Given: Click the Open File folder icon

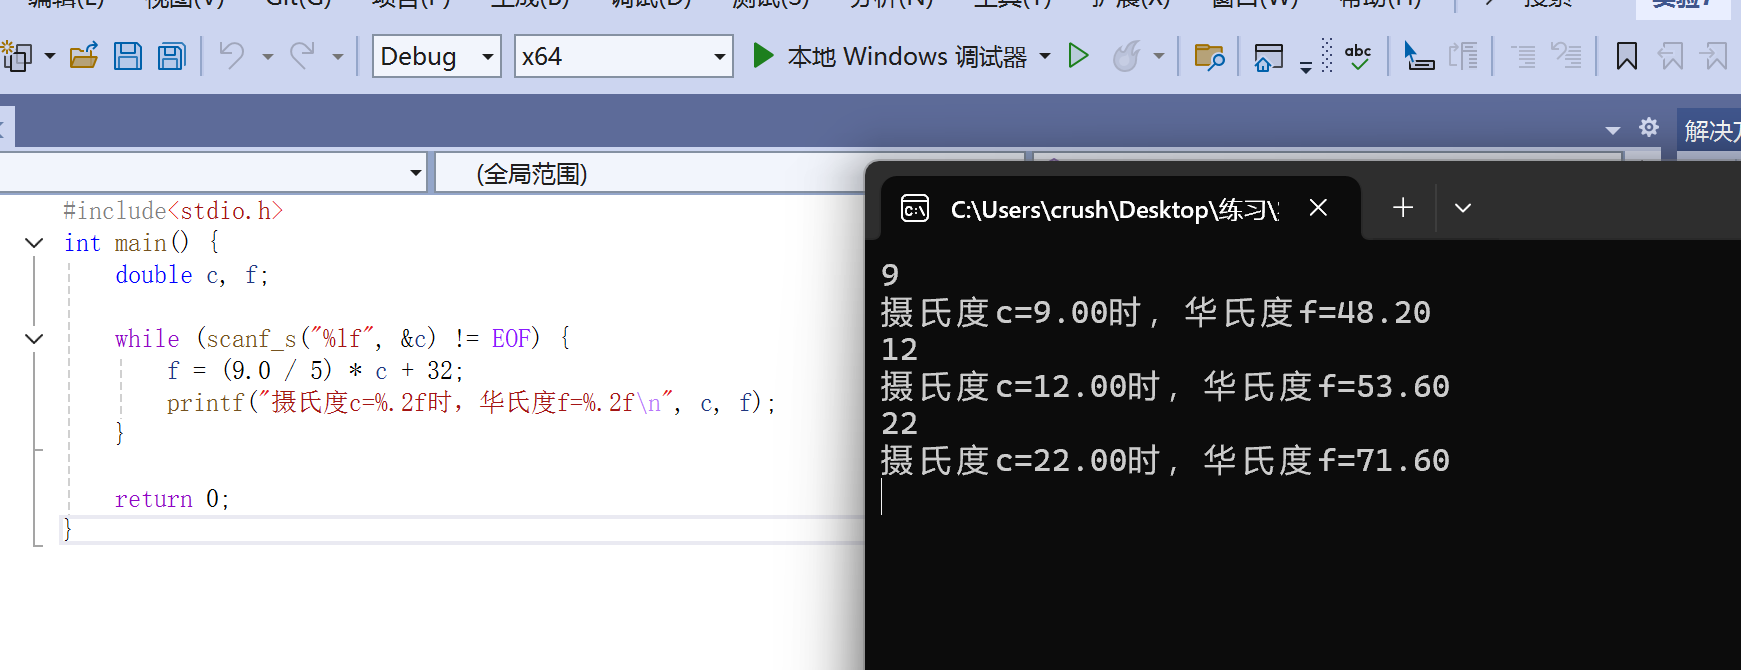Looking at the screenshot, I should point(84,56).
